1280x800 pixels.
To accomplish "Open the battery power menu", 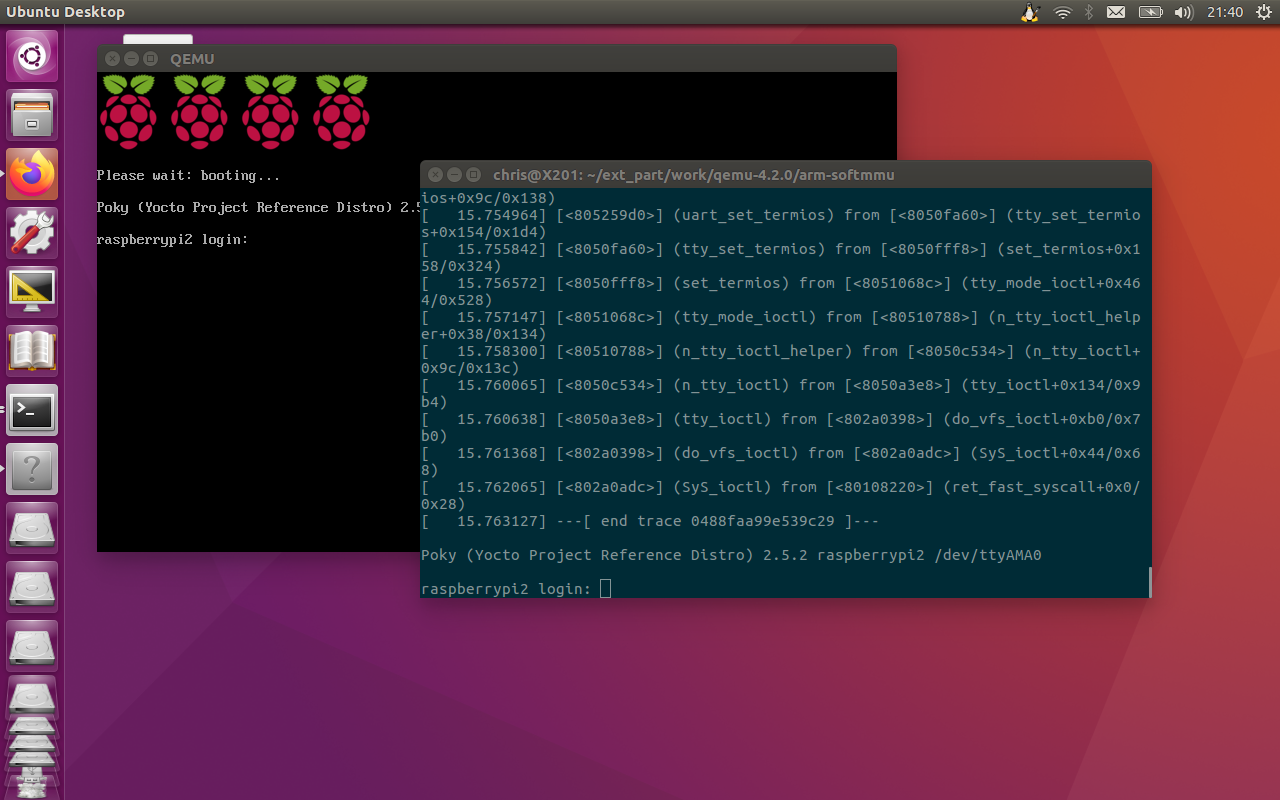I will click(1150, 12).
